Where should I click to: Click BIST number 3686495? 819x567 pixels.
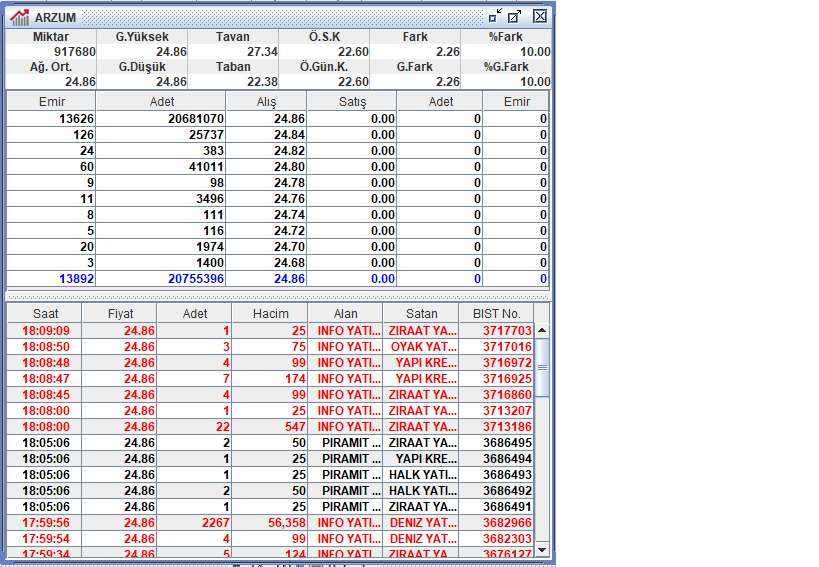click(x=507, y=443)
